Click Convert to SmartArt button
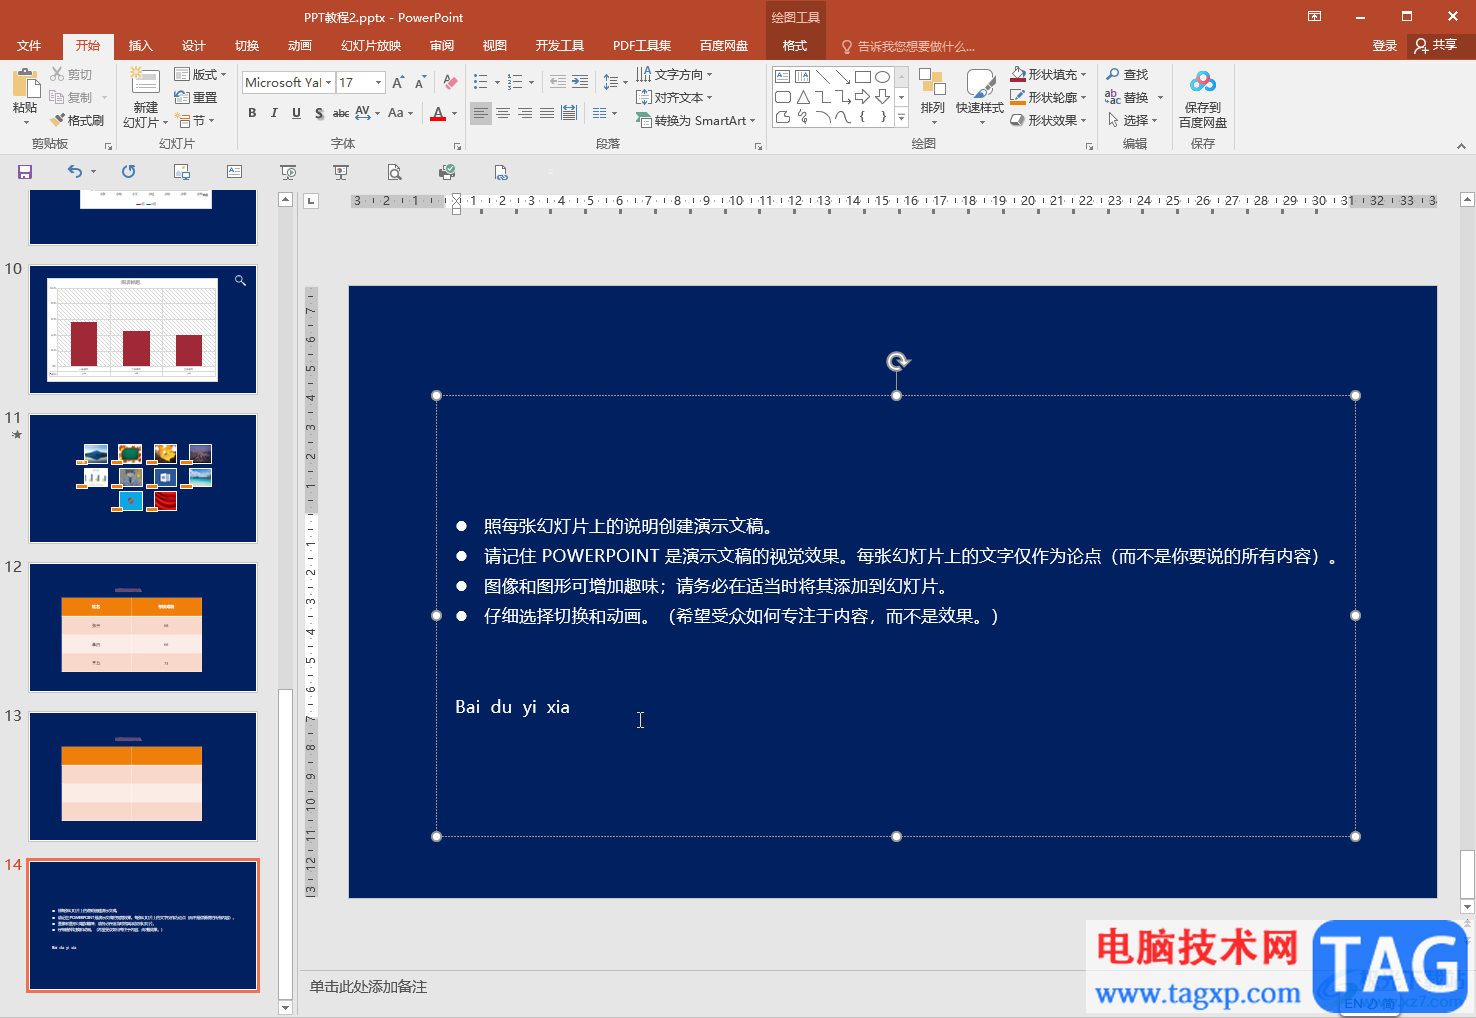The height and width of the screenshot is (1018, 1476). [x=696, y=120]
